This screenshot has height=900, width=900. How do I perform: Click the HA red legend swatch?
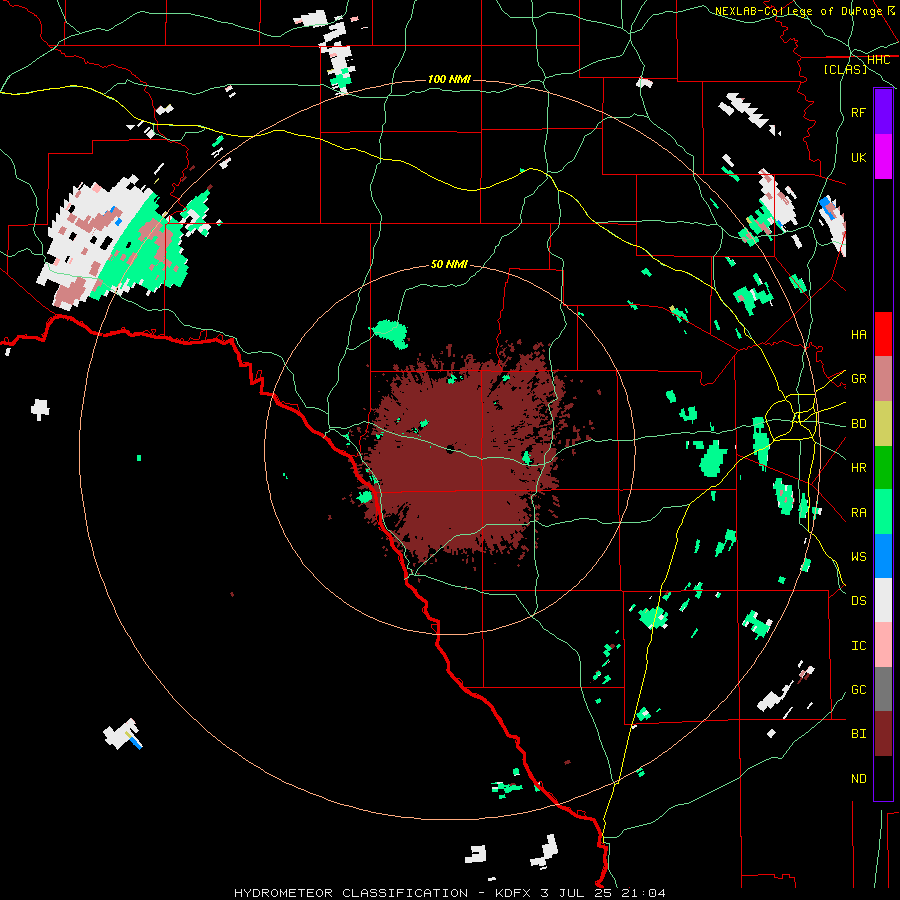pos(883,334)
